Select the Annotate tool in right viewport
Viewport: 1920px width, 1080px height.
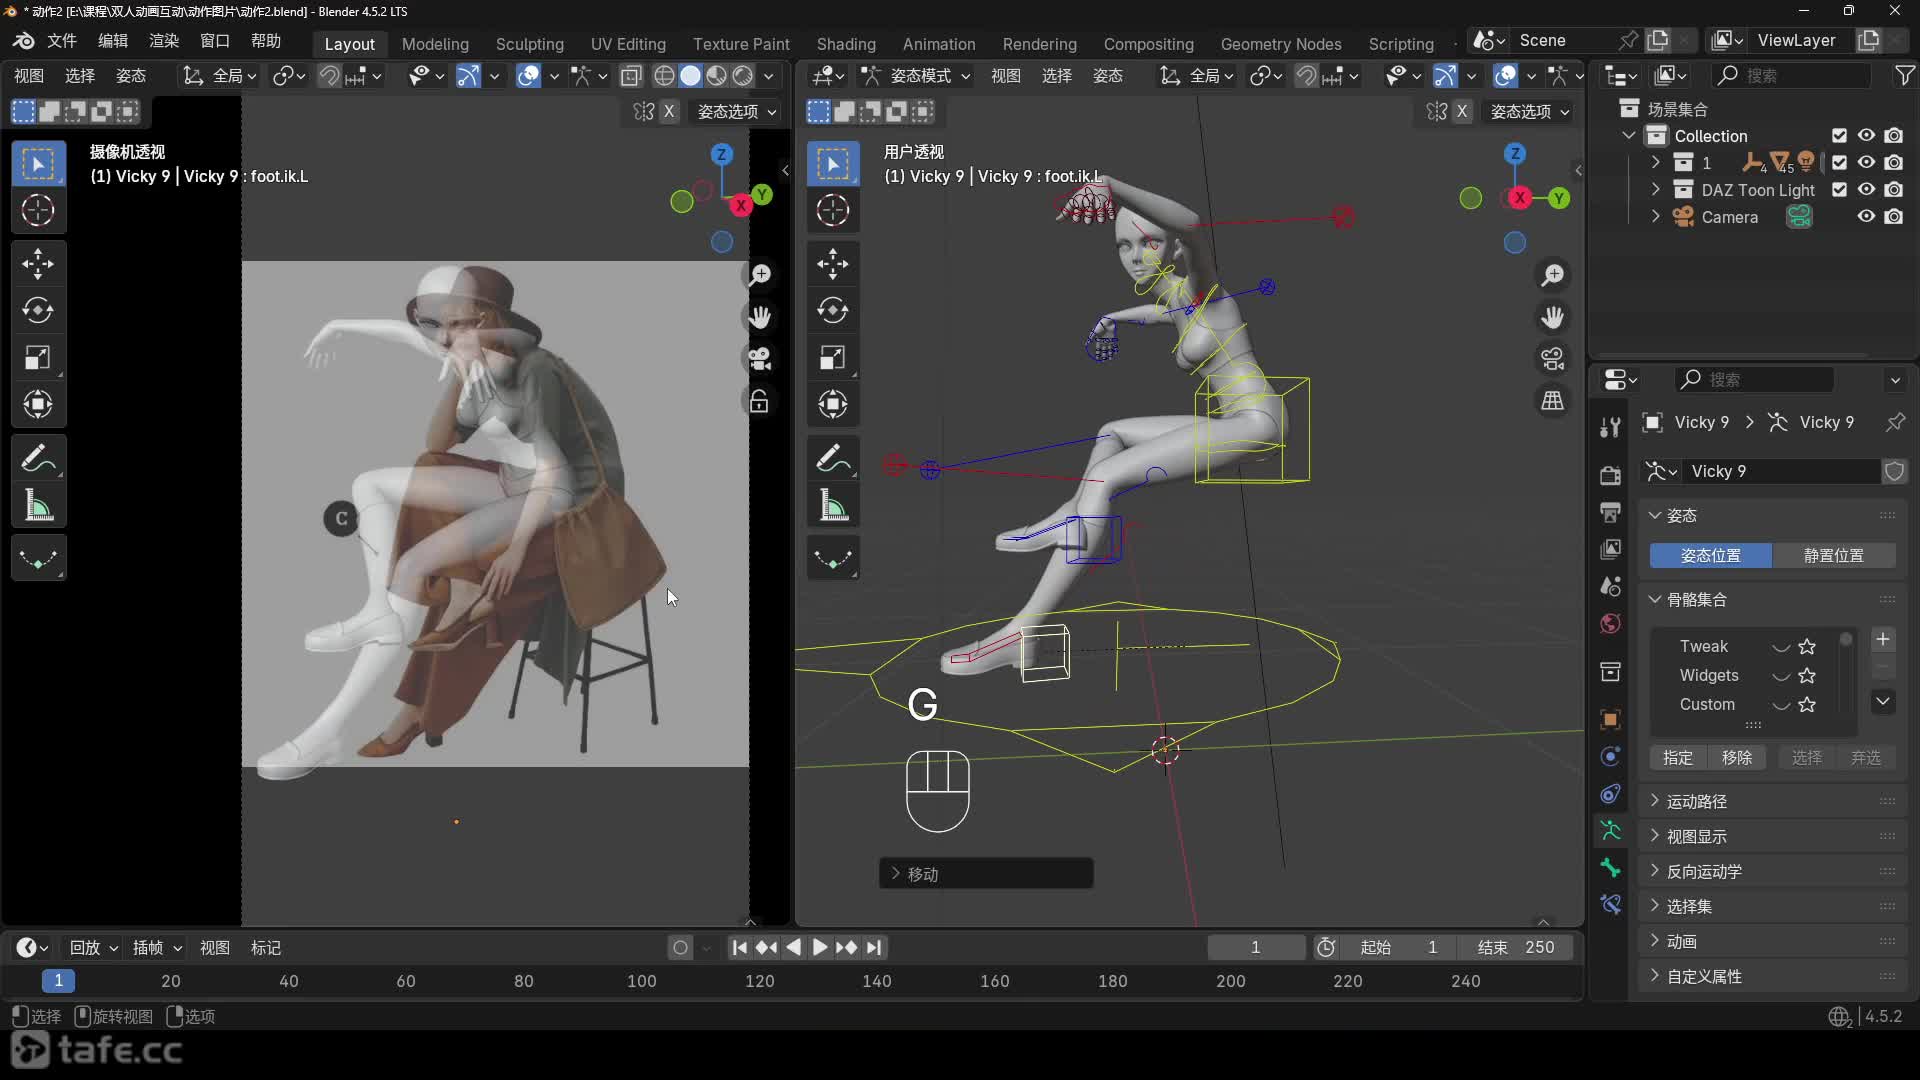833,459
